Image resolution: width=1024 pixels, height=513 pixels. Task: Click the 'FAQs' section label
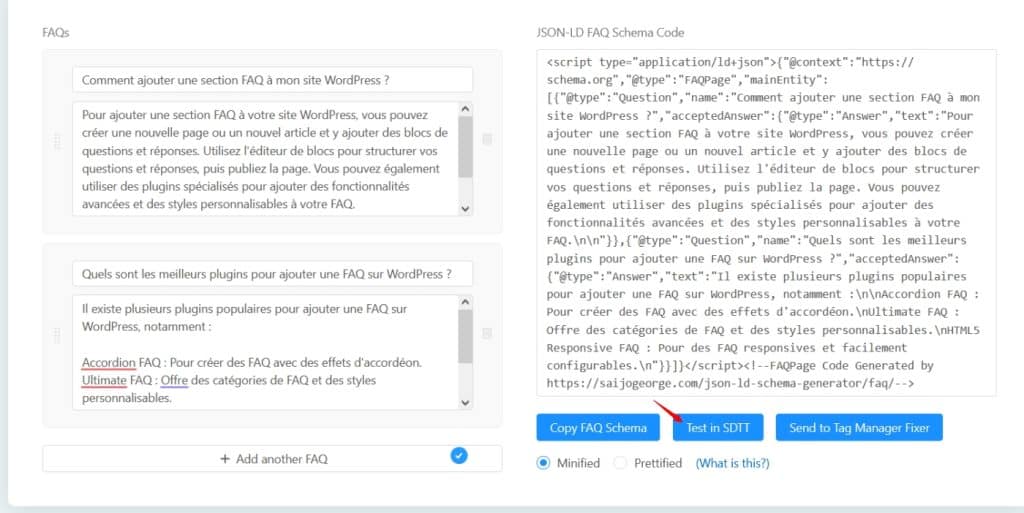pyautogui.click(x=56, y=33)
